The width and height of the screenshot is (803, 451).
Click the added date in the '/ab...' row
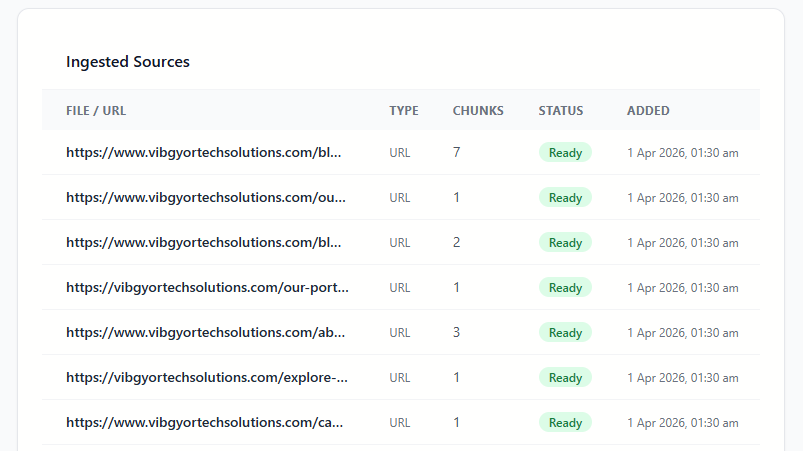pos(683,333)
